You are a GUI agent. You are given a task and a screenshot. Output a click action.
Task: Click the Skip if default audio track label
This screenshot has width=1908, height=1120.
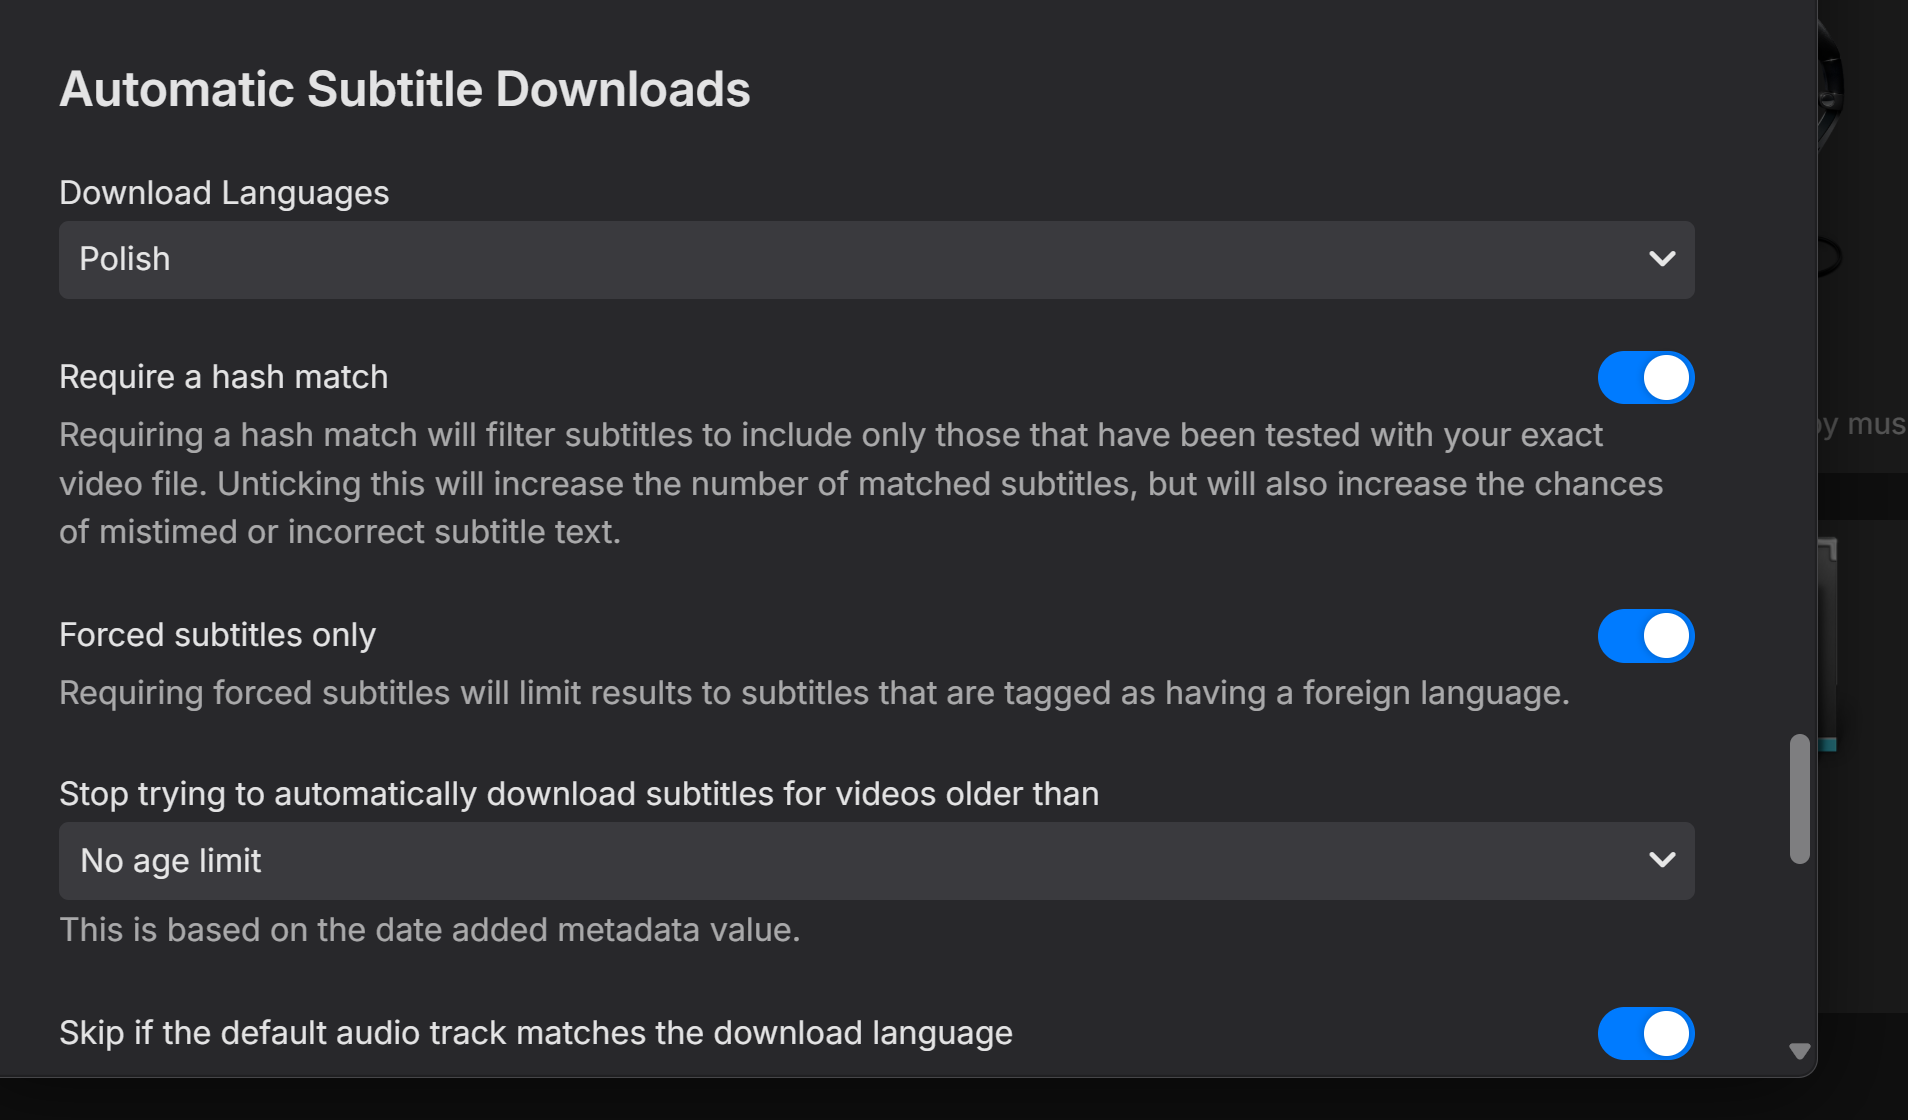[x=535, y=1033]
